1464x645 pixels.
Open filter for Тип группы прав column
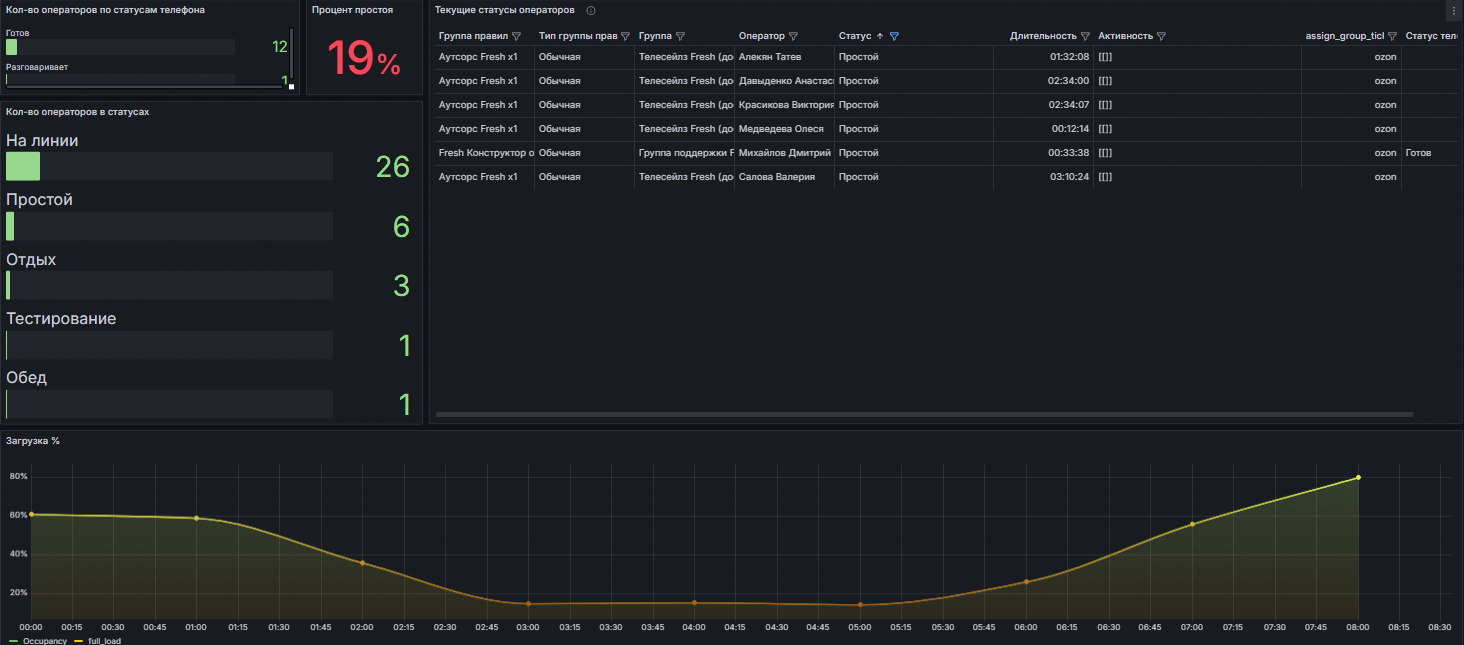tap(625, 36)
